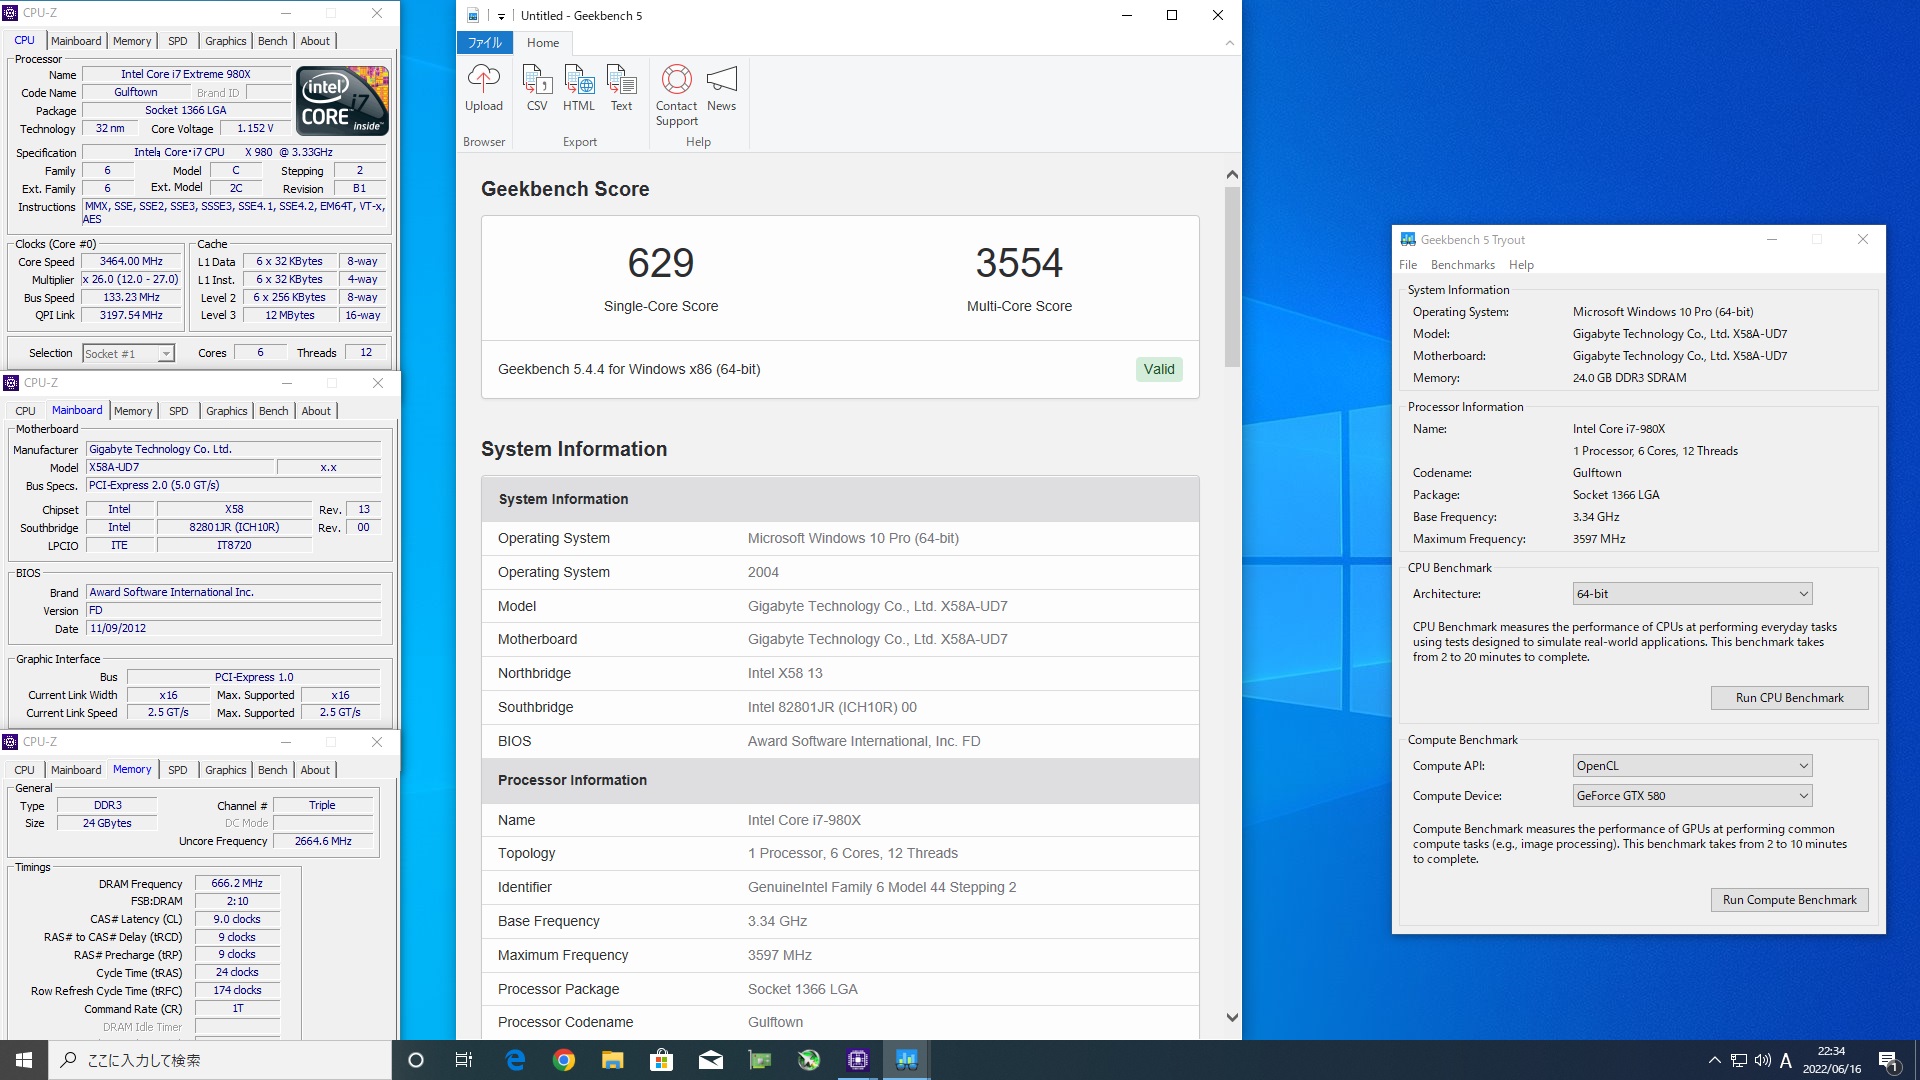Viewport: 1920px width, 1080px height.
Task: Export results as HTML
Action: [579, 89]
